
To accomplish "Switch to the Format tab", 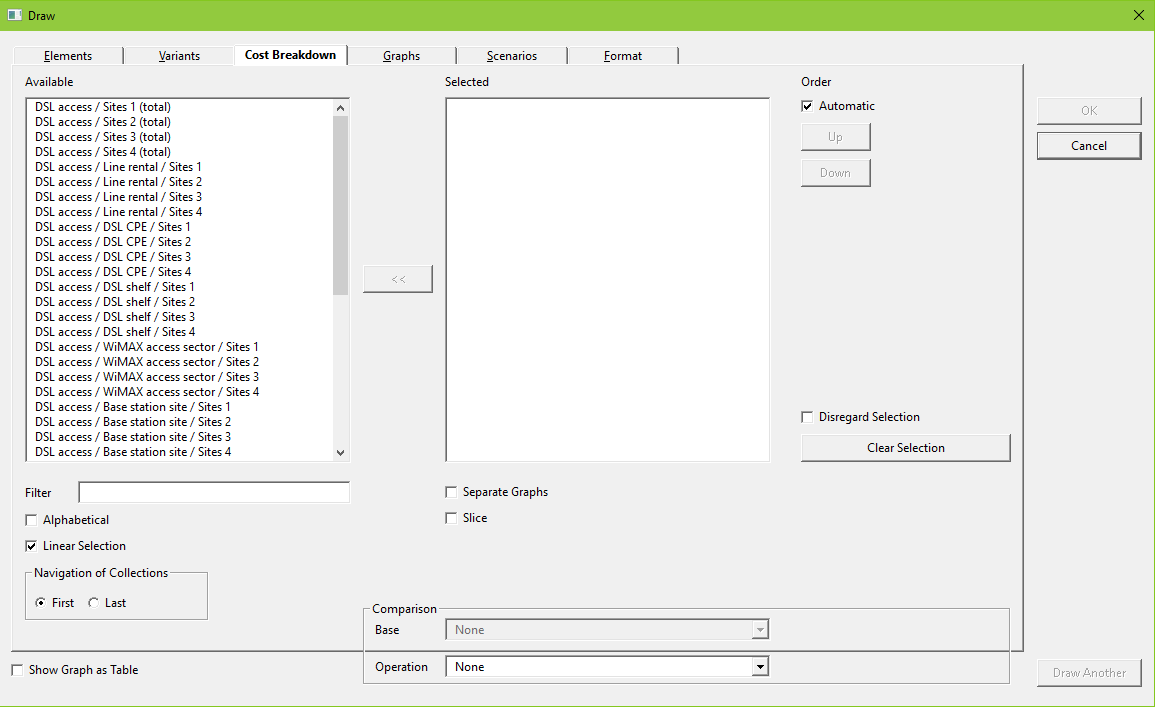I will [622, 56].
